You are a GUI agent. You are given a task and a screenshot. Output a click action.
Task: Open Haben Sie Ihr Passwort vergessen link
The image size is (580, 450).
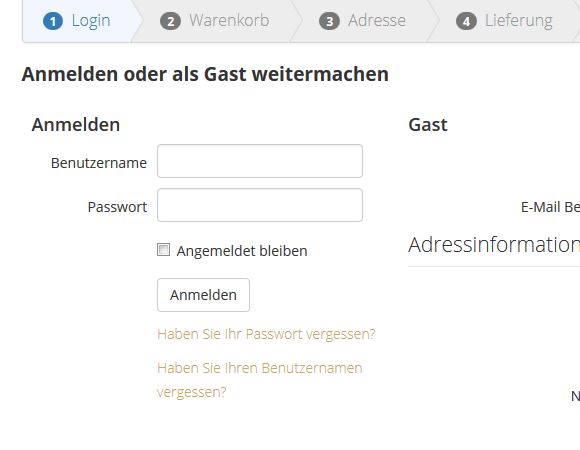(x=266, y=334)
